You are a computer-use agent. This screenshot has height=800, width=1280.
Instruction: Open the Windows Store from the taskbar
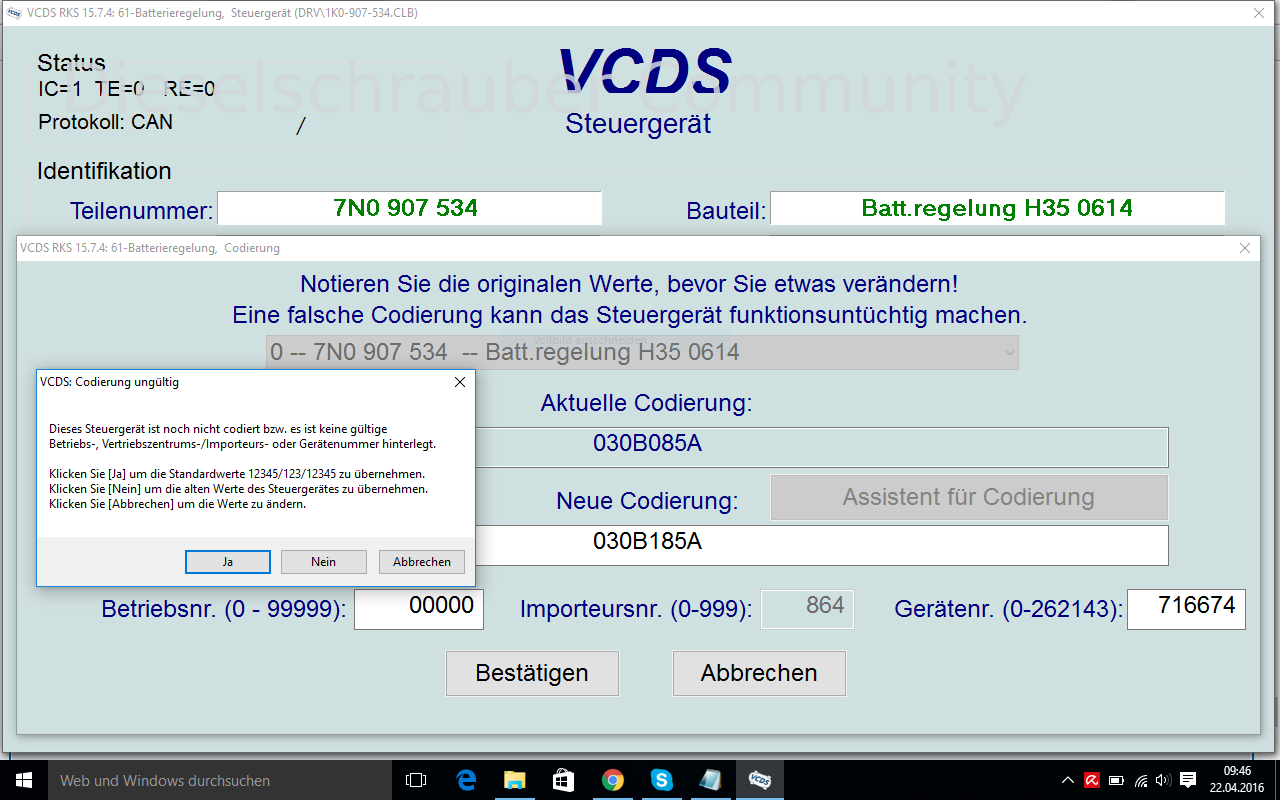point(563,780)
